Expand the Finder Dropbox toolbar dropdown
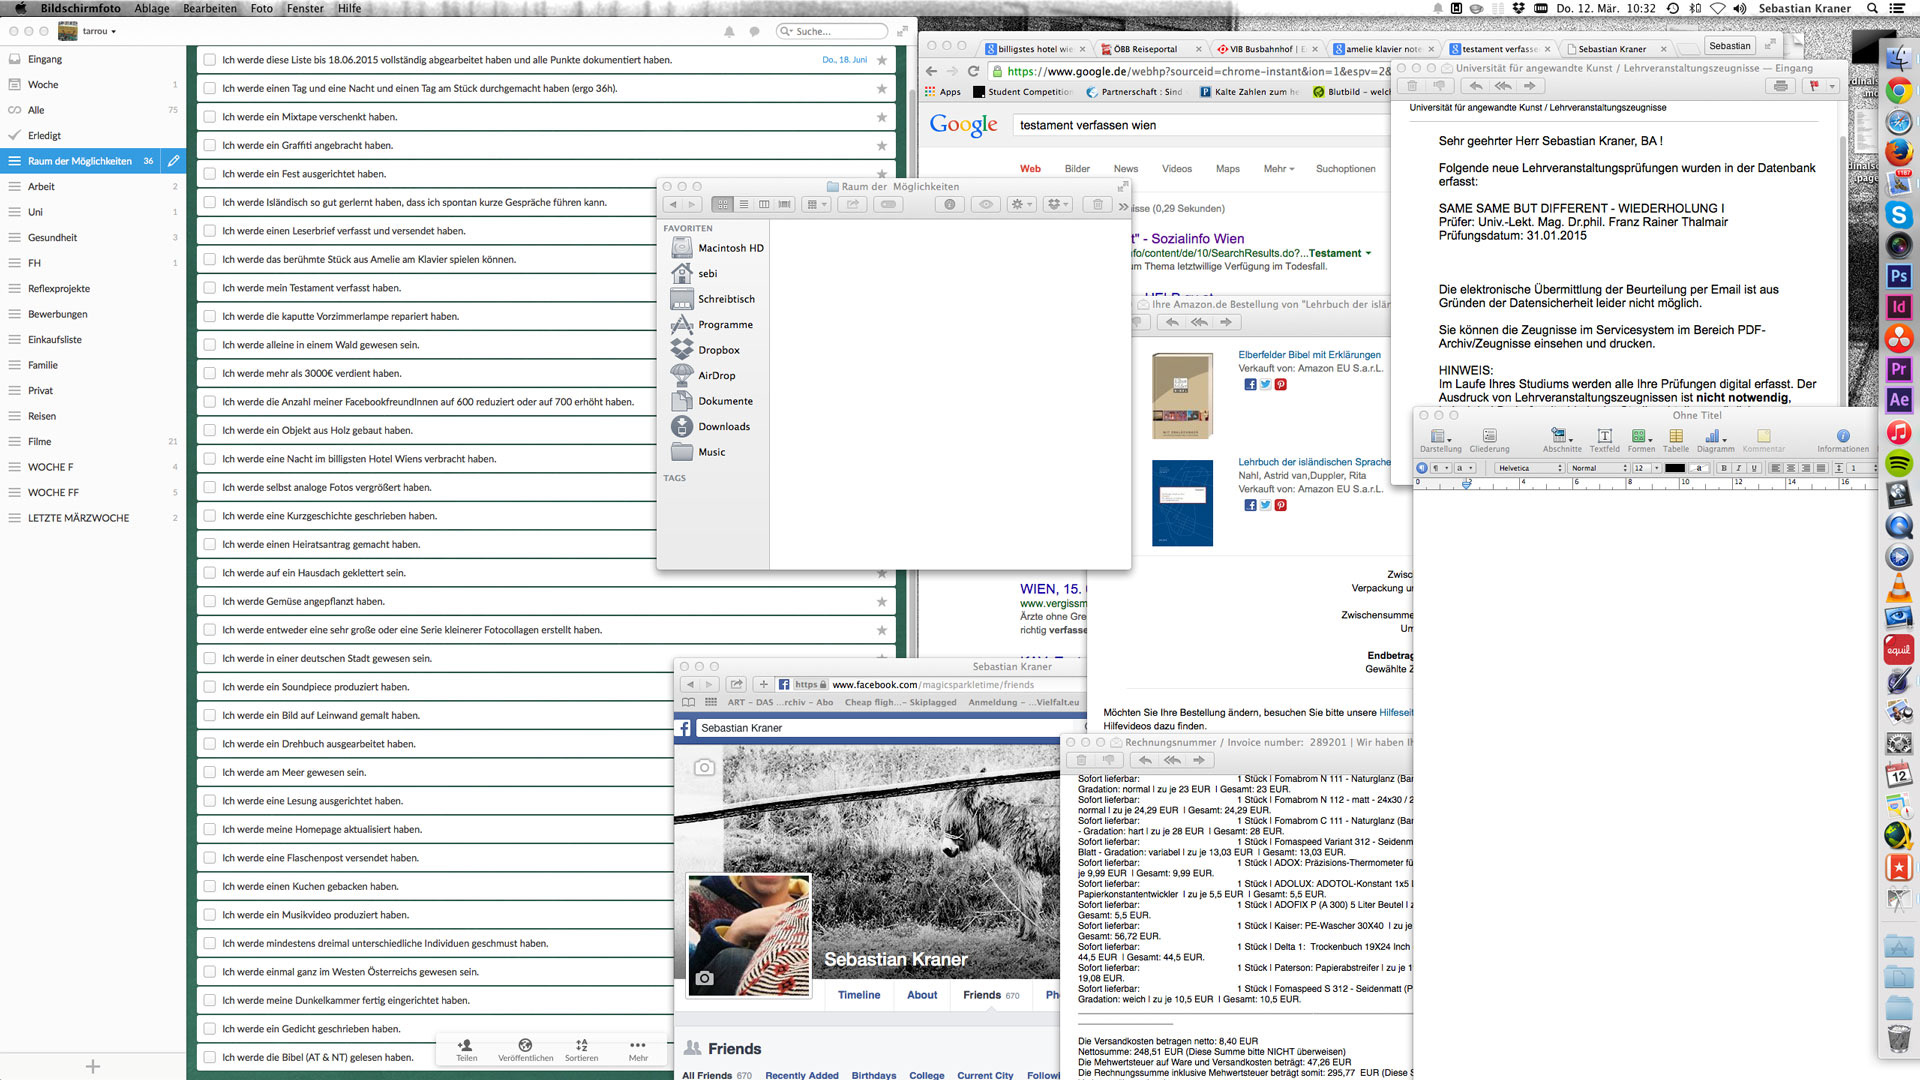 coord(1057,204)
